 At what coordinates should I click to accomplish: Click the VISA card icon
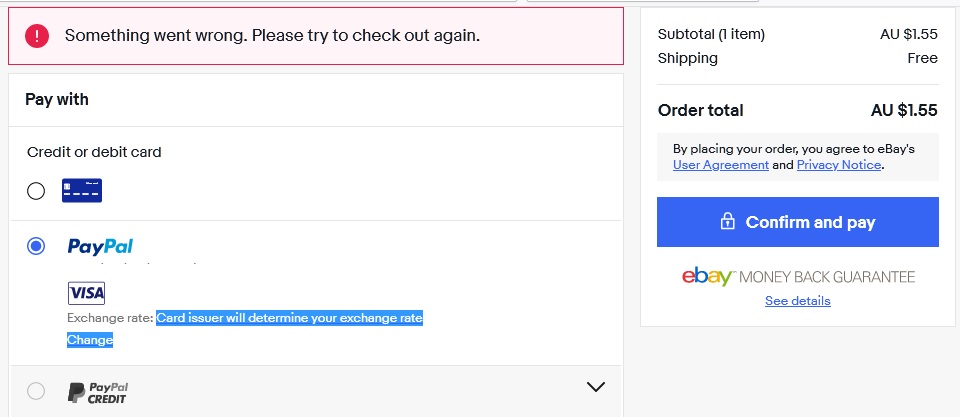coord(86,293)
